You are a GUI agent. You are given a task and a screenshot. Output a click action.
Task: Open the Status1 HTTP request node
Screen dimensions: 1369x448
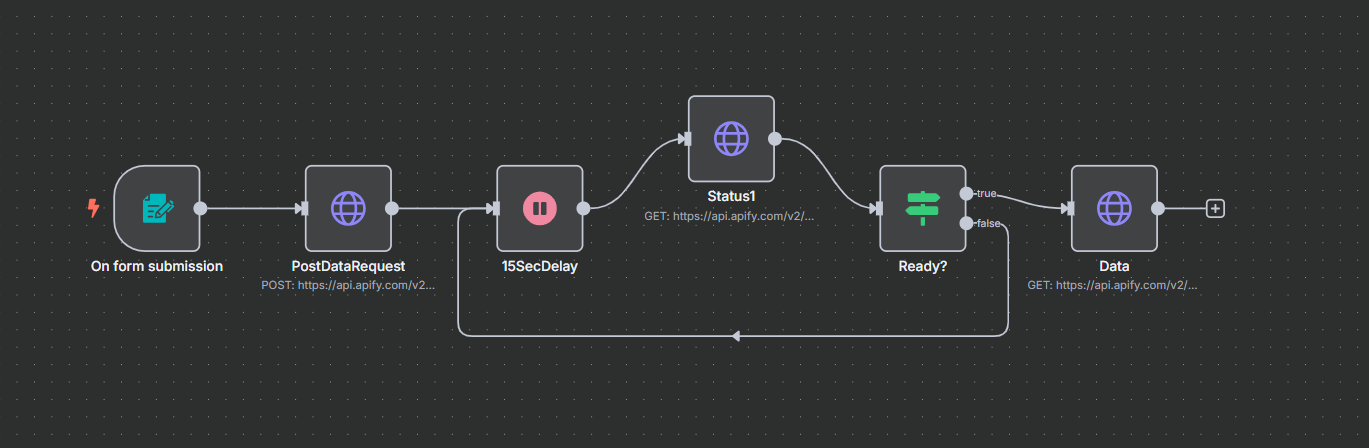pyautogui.click(x=731, y=139)
